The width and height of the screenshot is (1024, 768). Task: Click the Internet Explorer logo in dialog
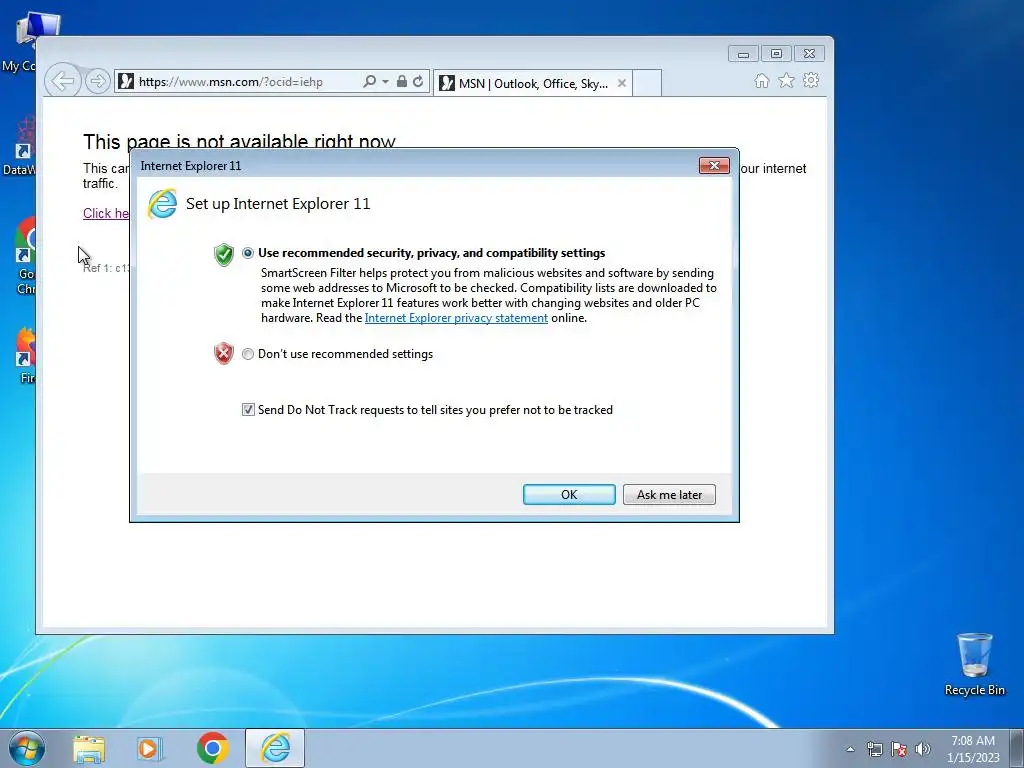(162, 204)
